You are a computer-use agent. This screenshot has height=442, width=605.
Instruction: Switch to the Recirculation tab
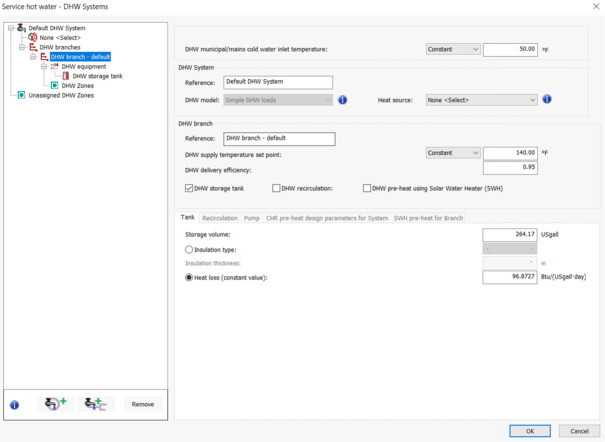point(219,217)
